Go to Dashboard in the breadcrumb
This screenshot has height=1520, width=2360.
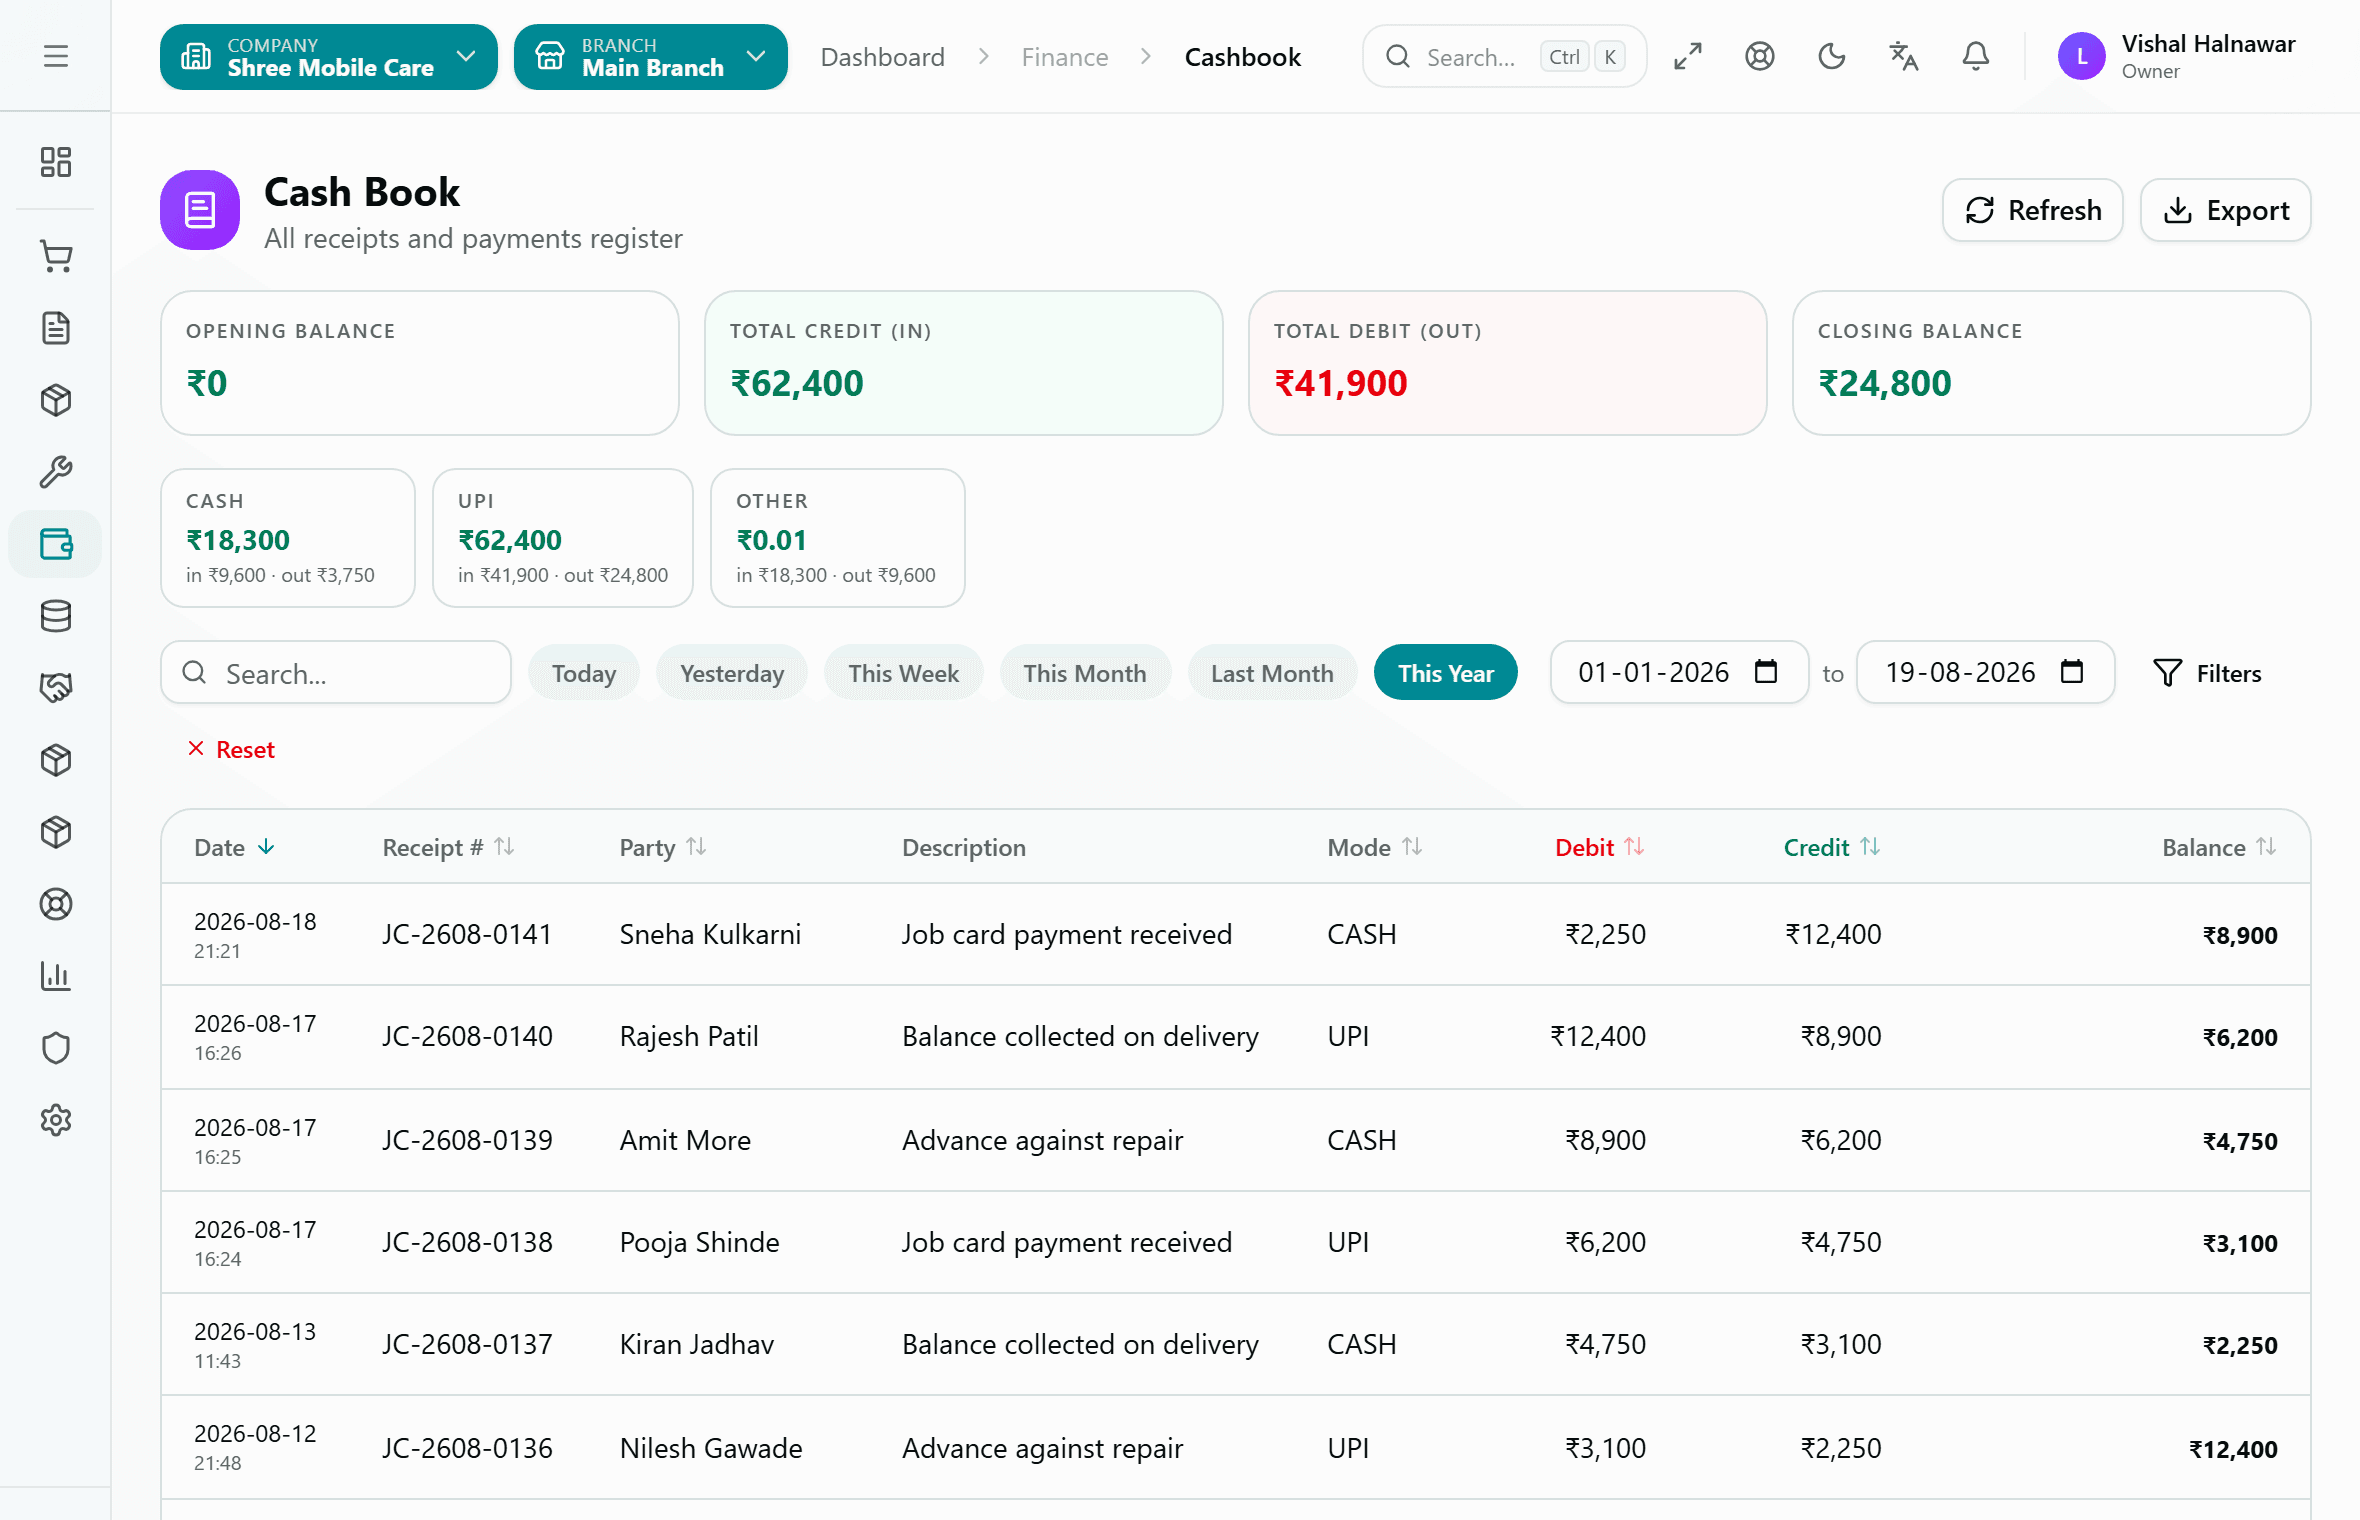[883, 57]
